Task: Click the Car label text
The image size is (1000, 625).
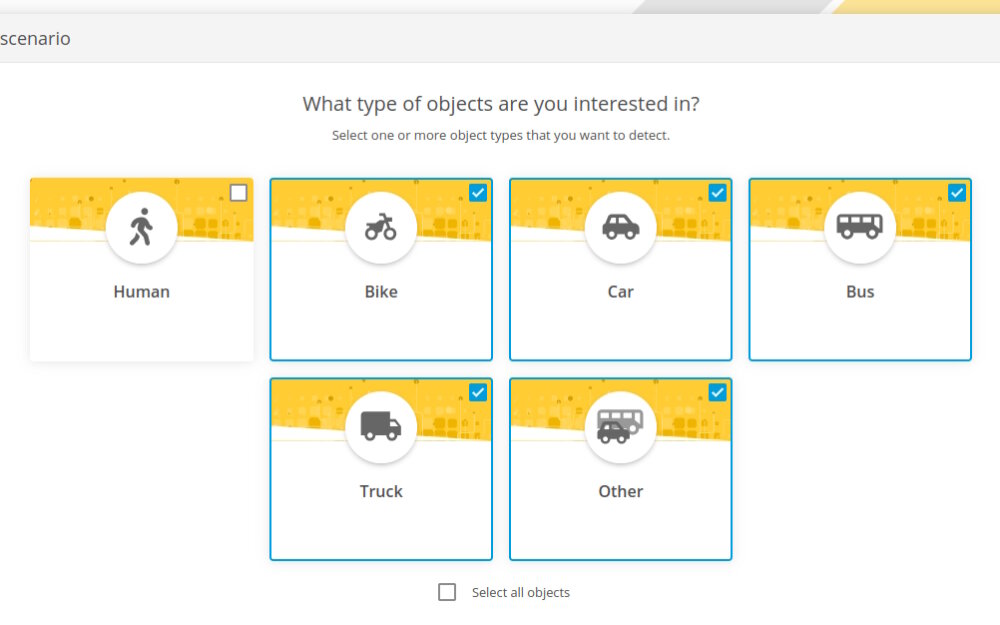Action: point(621,291)
